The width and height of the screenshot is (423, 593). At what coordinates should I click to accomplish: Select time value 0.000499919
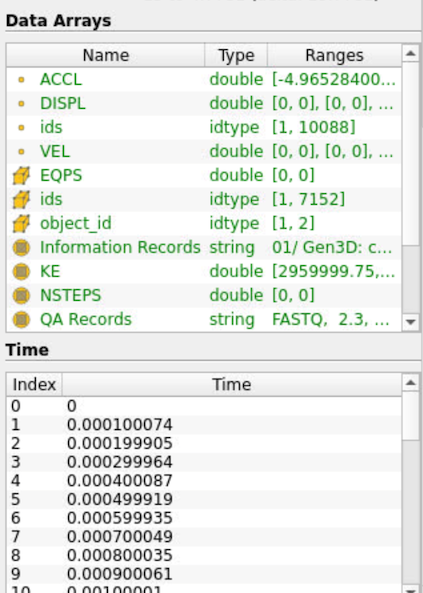coord(120,499)
